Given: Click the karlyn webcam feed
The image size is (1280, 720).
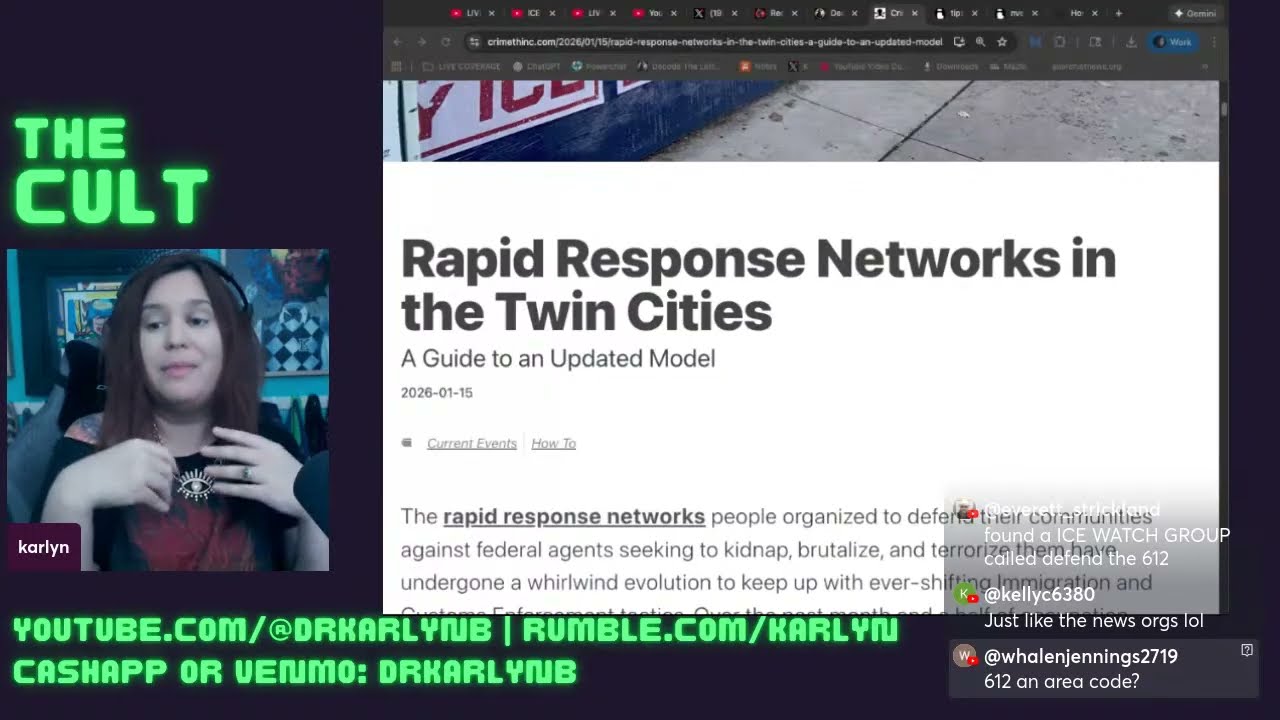Looking at the screenshot, I should (x=168, y=410).
